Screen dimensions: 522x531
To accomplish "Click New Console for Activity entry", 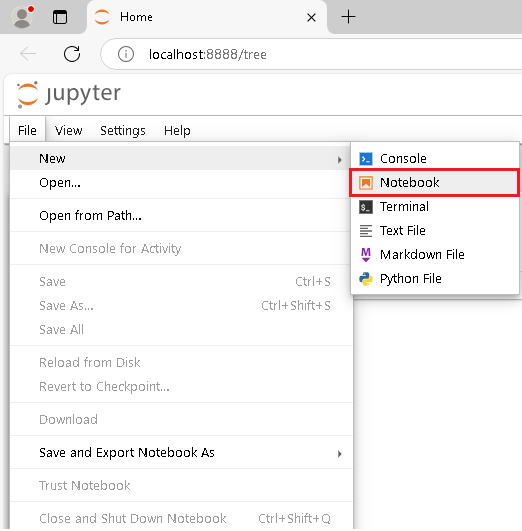I will [181, 249].
